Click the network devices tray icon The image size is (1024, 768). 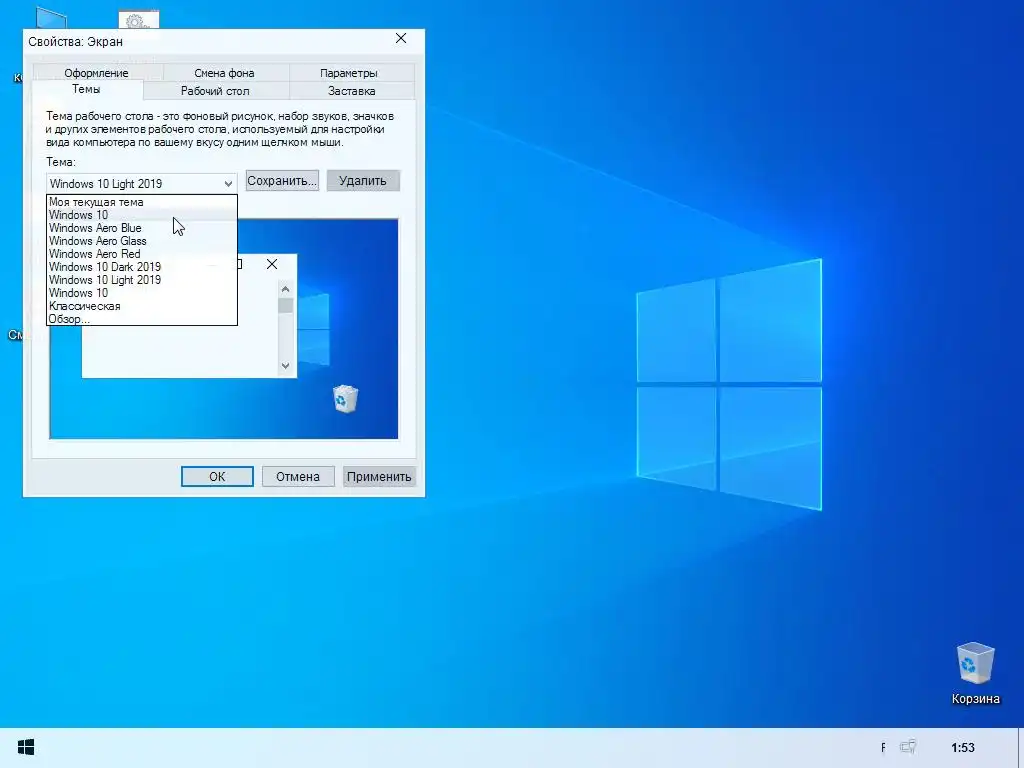[908, 747]
